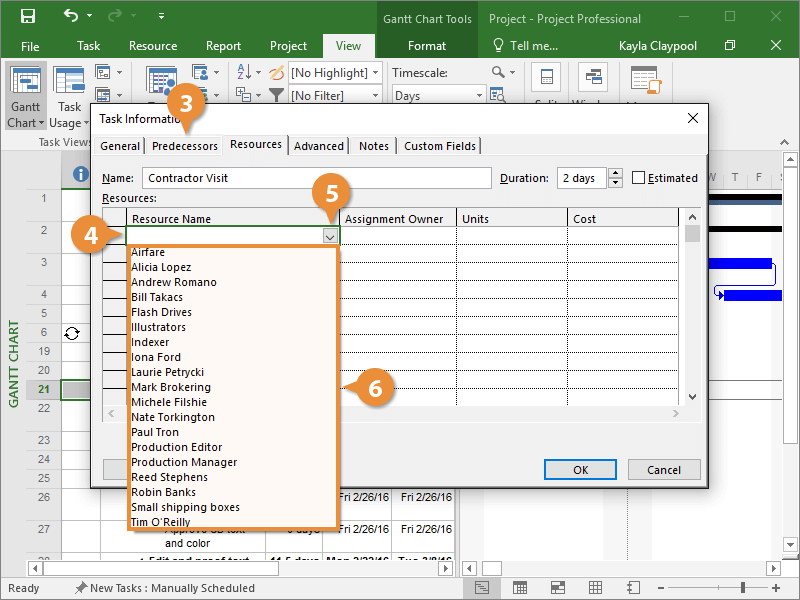The height and width of the screenshot is (600, 800).
Task: Click the Save icon in title bar
Action: (28, 17)
